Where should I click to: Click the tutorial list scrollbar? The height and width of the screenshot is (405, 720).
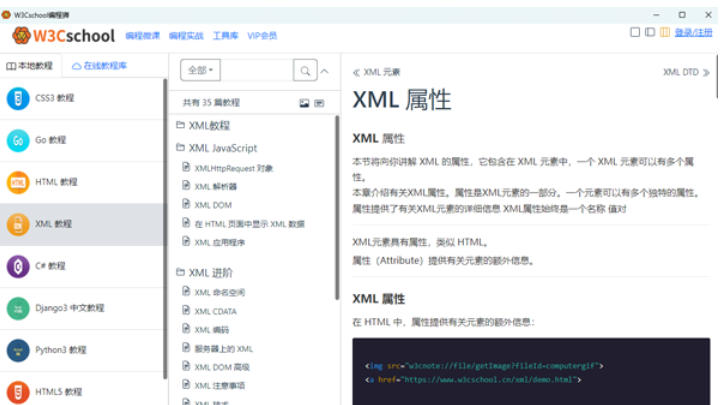(165, 229)
